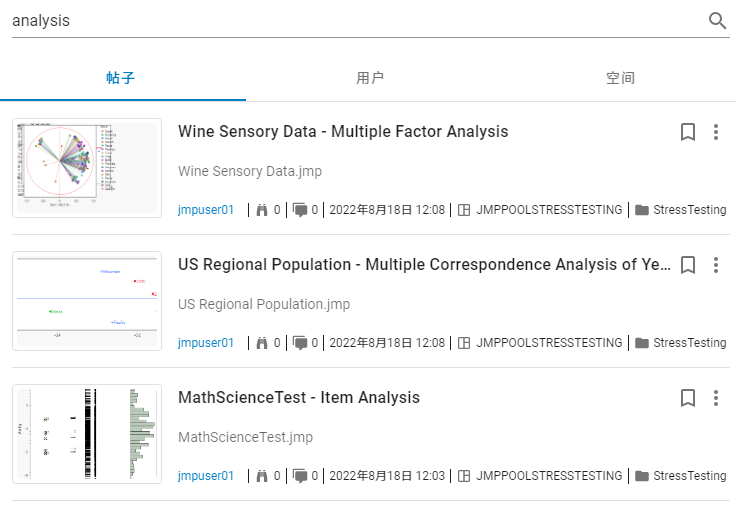This screenshot has height=510, width=736.
Task: Click JMPPOOLSTRESSTESTING on MathScienceTest post
Action: [x=549, y=476]
